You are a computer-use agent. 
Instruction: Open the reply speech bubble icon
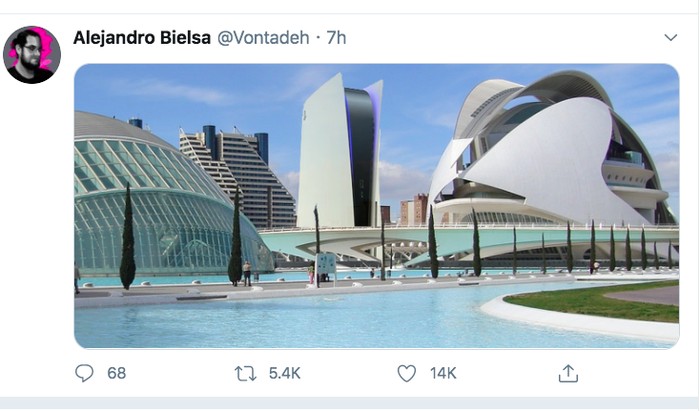[84, 373]
